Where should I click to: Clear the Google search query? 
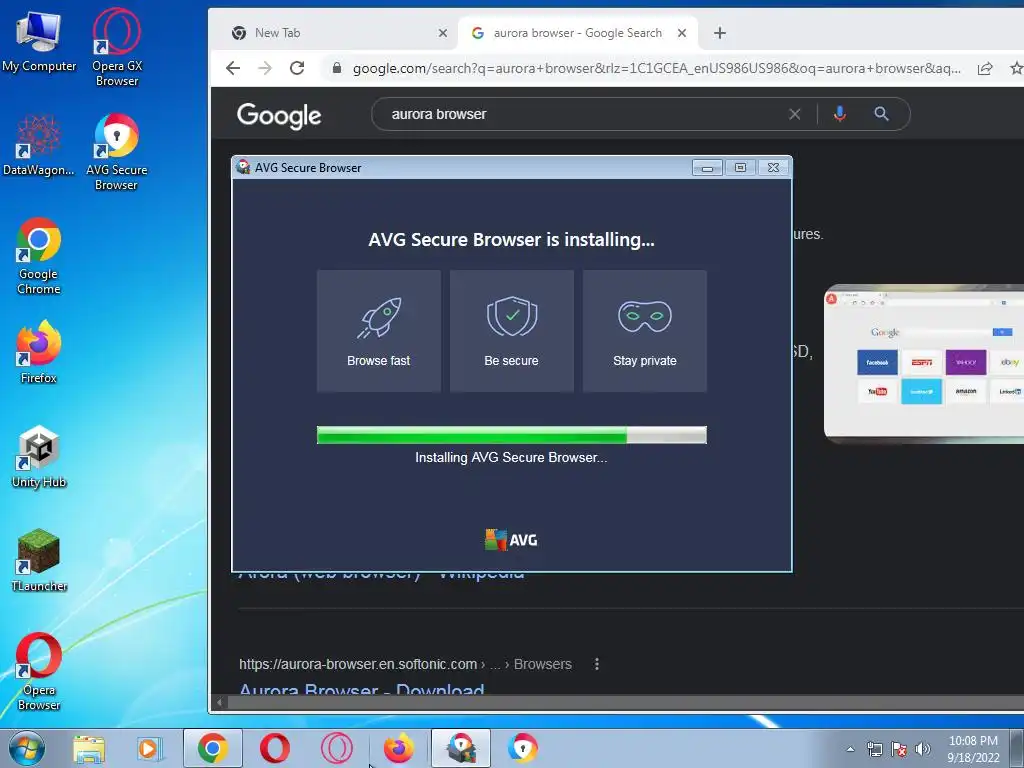click(x=795, y=114)
